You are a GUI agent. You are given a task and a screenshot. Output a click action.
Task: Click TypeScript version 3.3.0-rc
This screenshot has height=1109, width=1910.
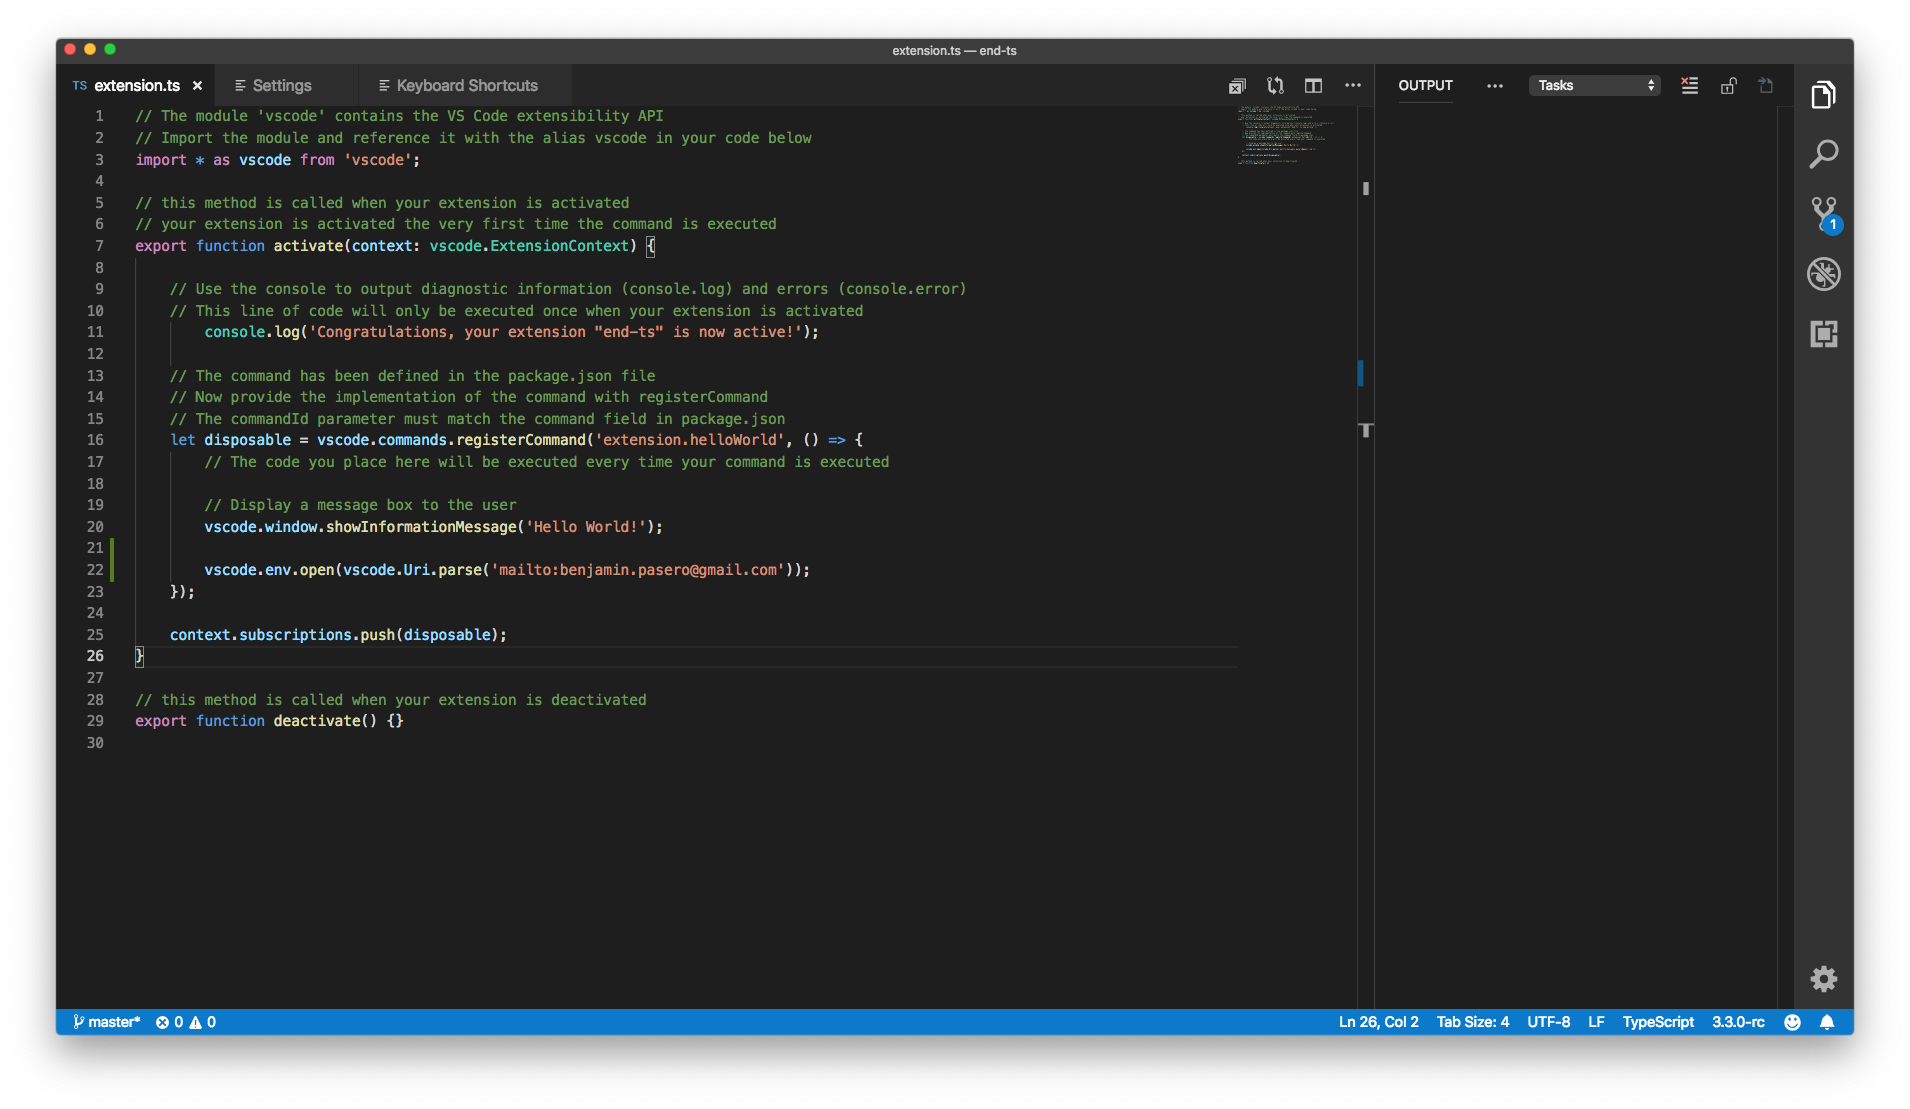1738,1022
